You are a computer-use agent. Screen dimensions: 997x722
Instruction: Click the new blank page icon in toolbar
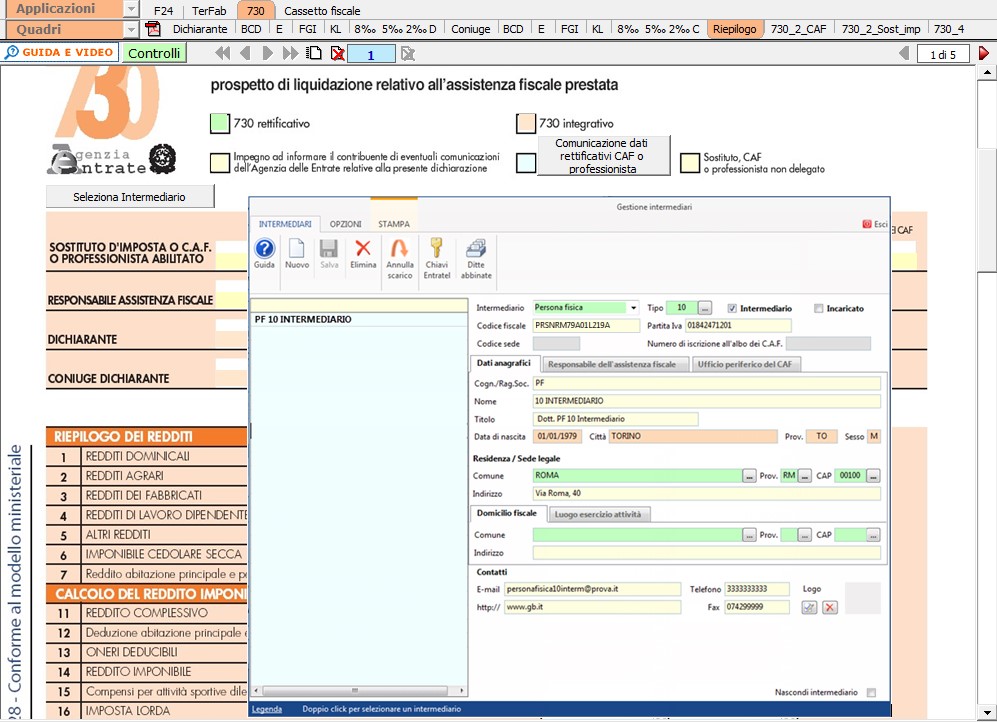coord(314,53)
